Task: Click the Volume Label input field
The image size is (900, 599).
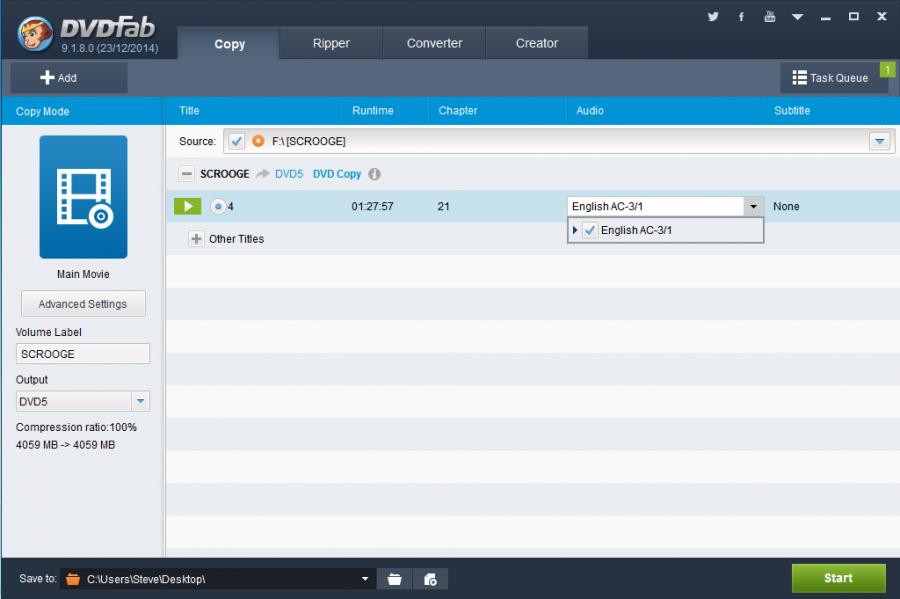Action: pos(83,354)
